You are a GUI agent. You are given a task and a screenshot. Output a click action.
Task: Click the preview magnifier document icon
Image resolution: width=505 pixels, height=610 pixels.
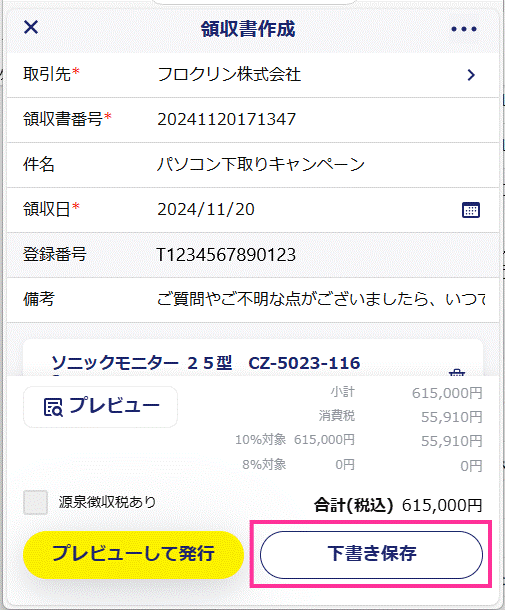53,407
